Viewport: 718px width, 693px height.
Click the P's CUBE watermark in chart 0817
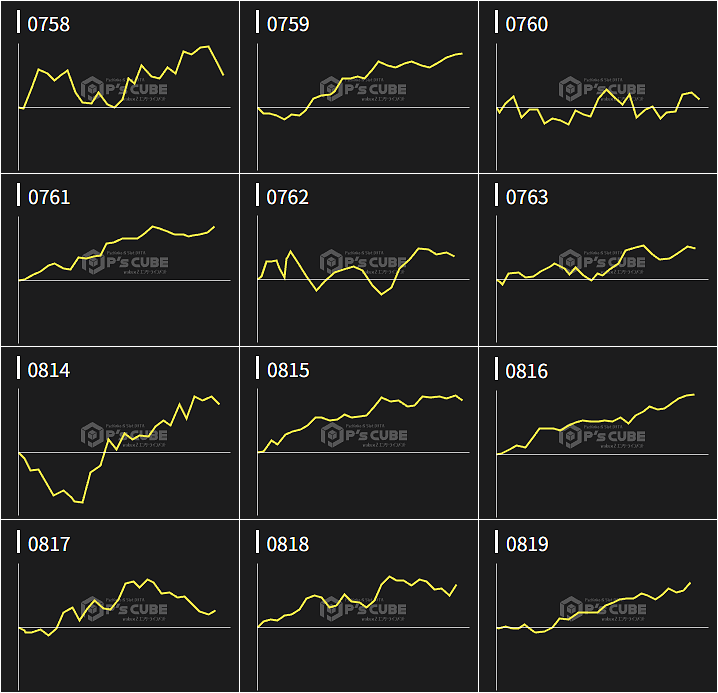(x=124, y=609)
